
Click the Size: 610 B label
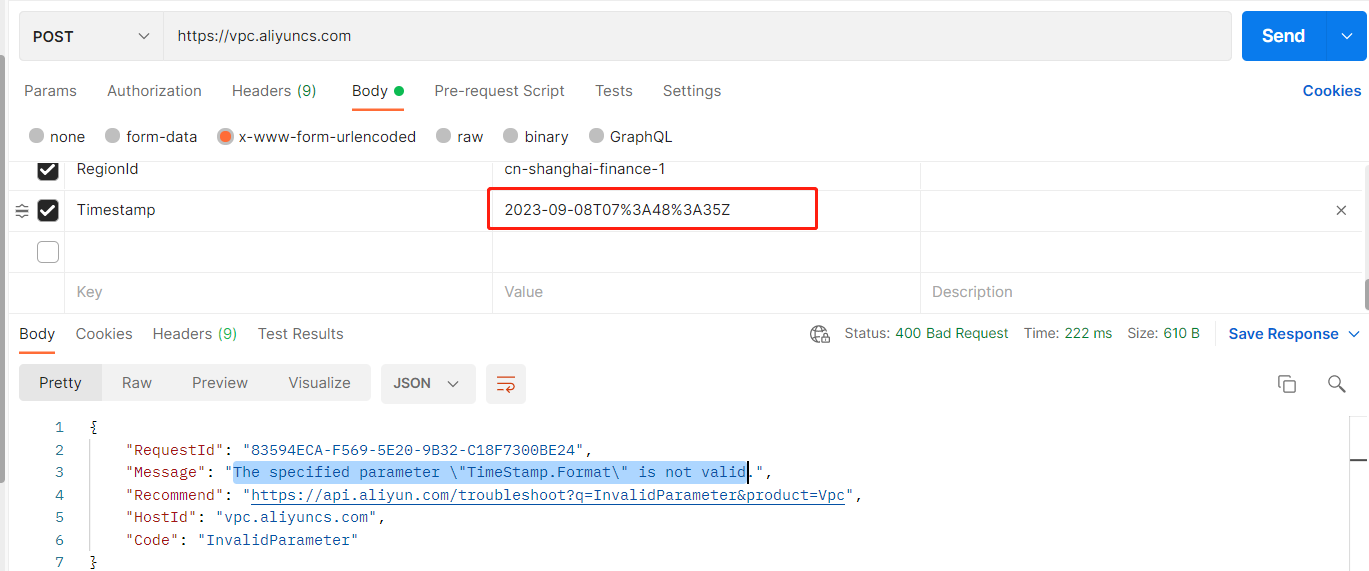pos(1163,334)
